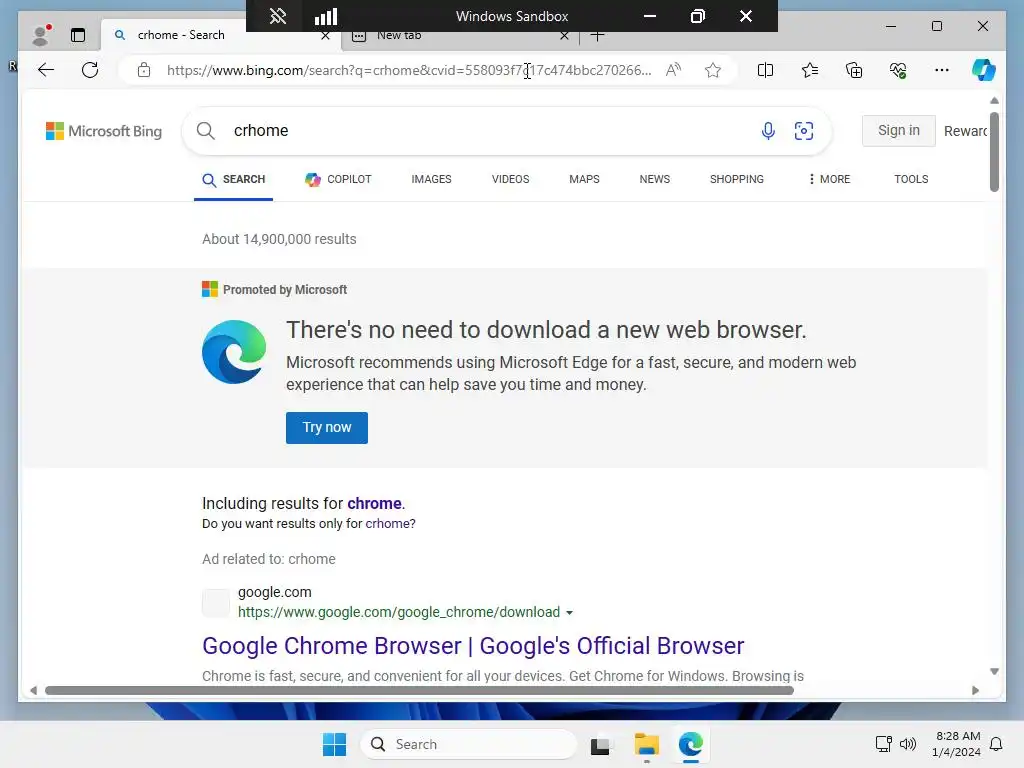Open the Collections icon
Image resolution: width=1024 pixels, height=768 pixels.
[854, 70]
